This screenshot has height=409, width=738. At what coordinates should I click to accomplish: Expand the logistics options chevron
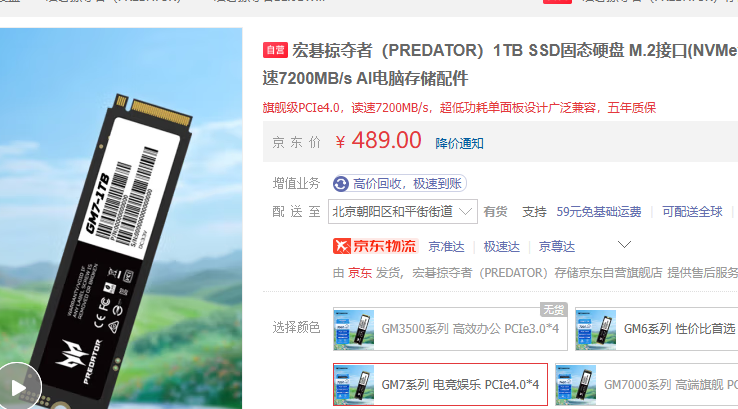[x=624, y=245]
